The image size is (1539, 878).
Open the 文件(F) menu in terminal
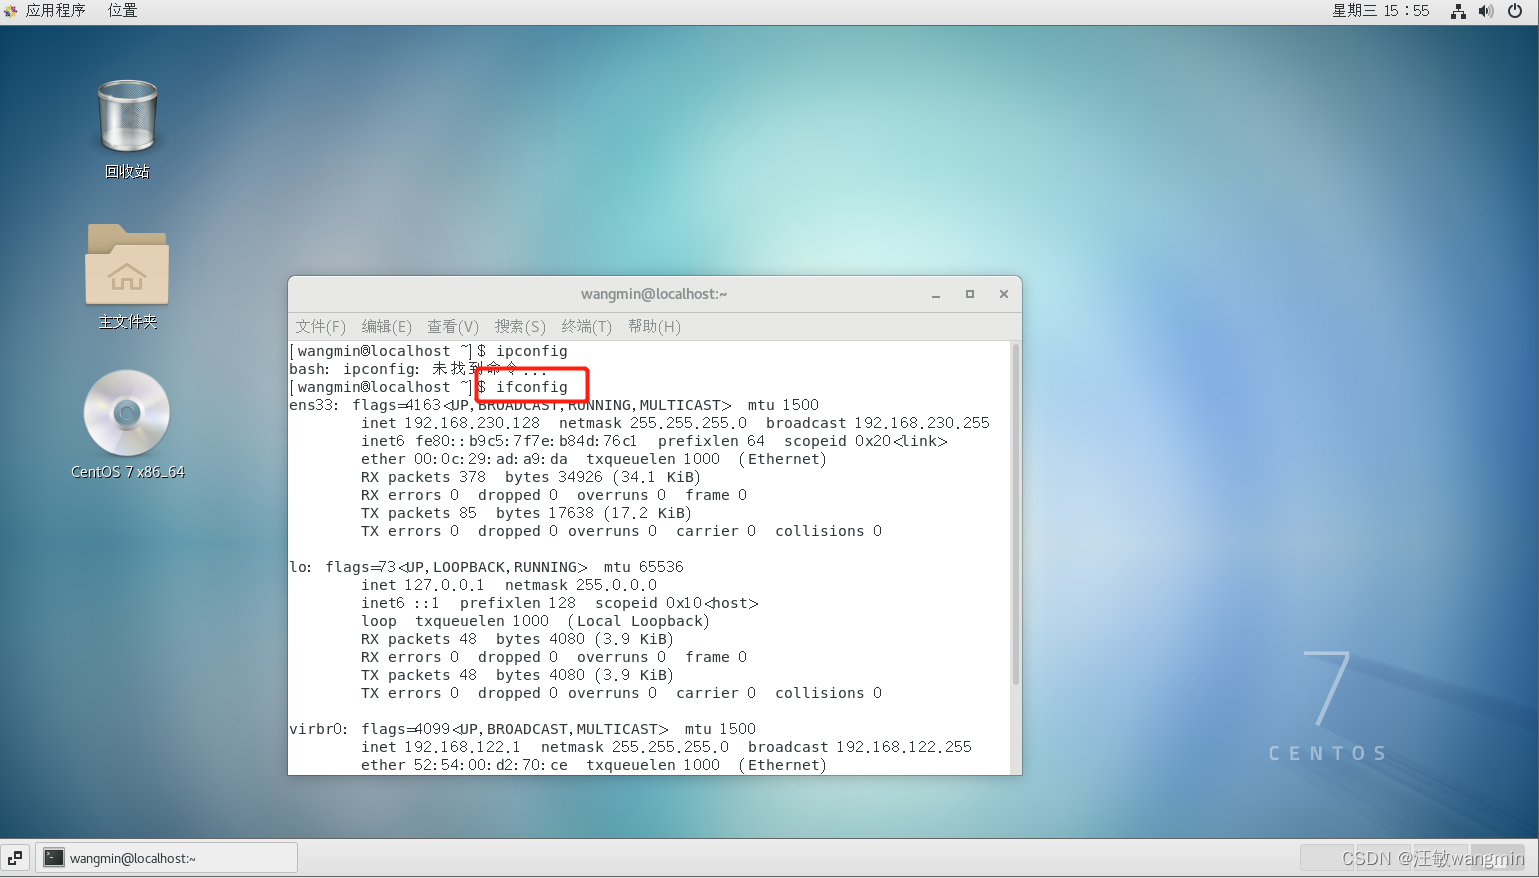320,327
